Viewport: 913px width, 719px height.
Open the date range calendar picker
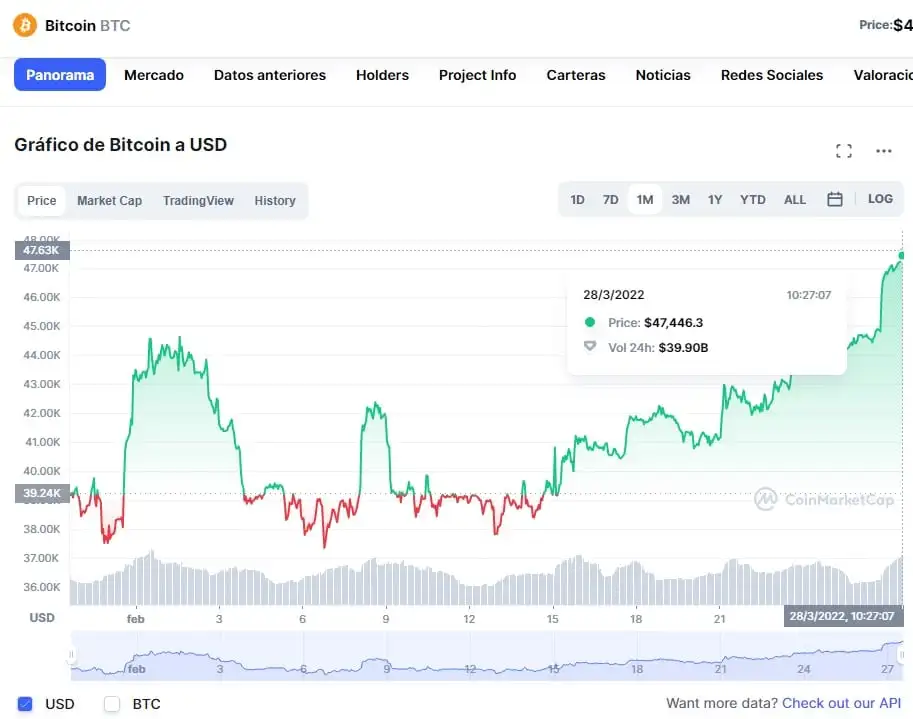pyautogui.click(x=835, y=199)
